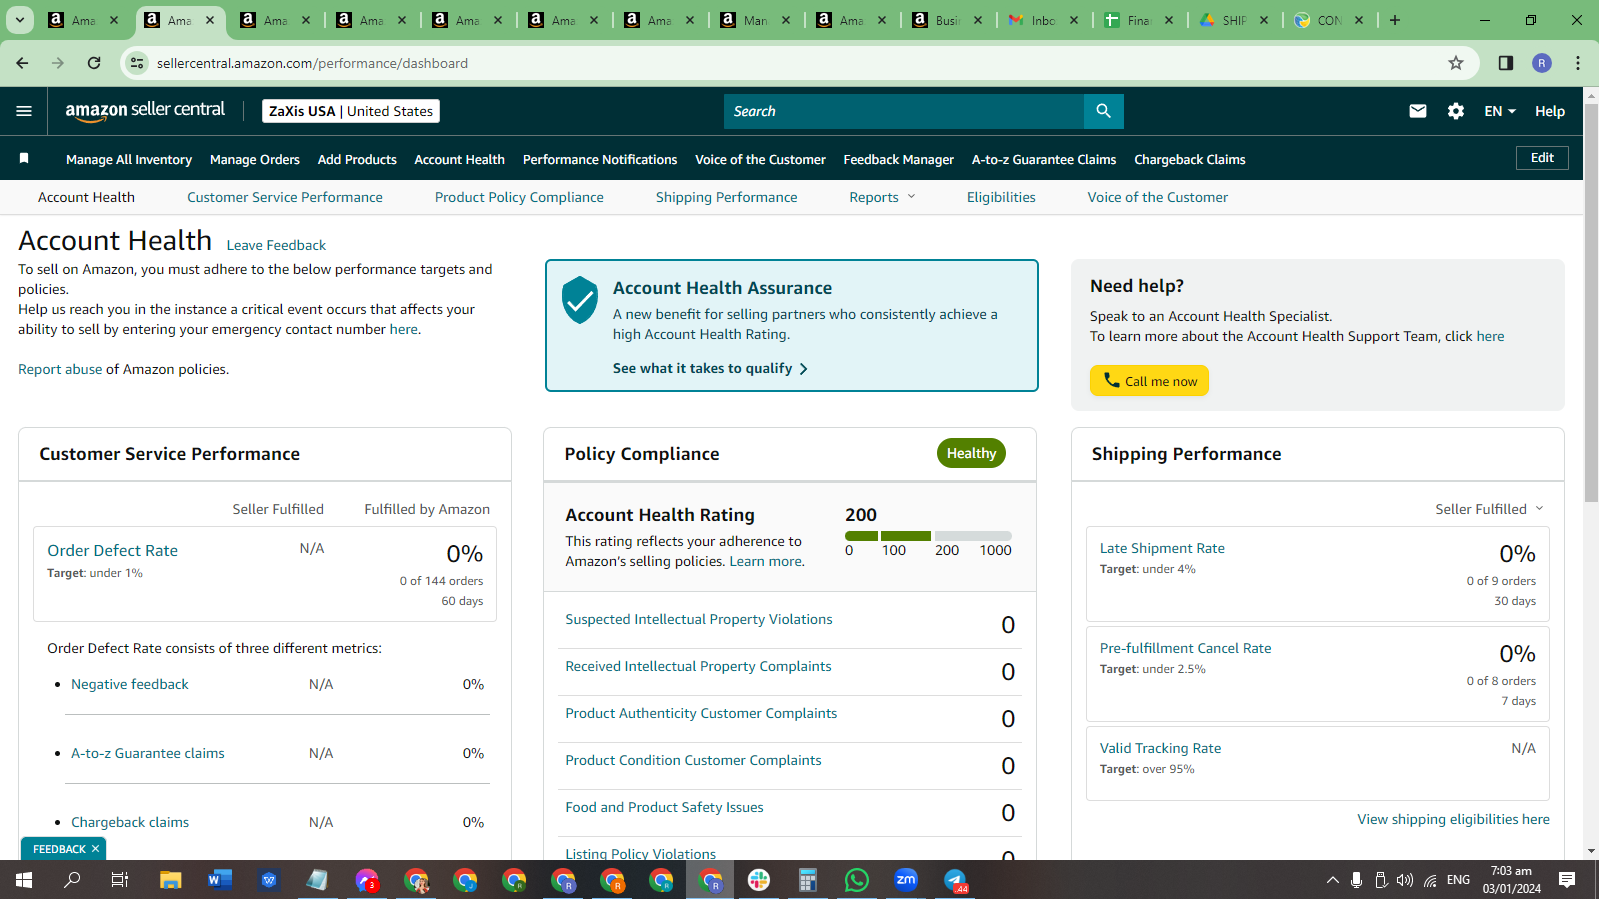The width and height of the screenshot is (1599, 899).
Task: Switch to the Inbox Gmail browser tab
Action: coord(1044,20)
